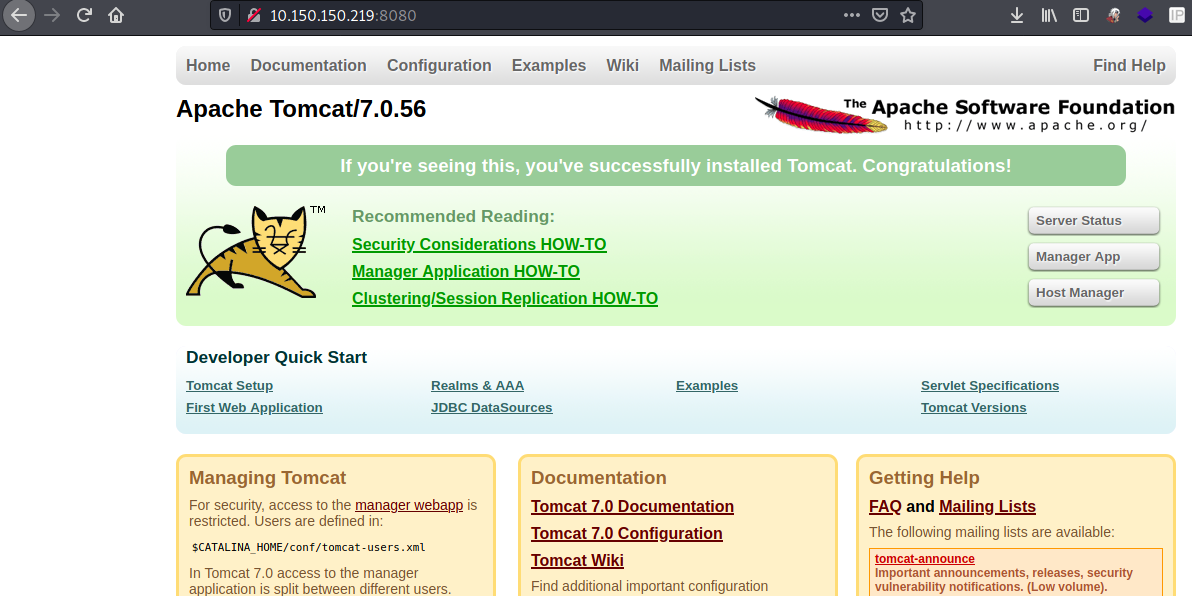Follow the manager webapp link
This screenshot has width=1192, height=596.
tap(409, 505)
